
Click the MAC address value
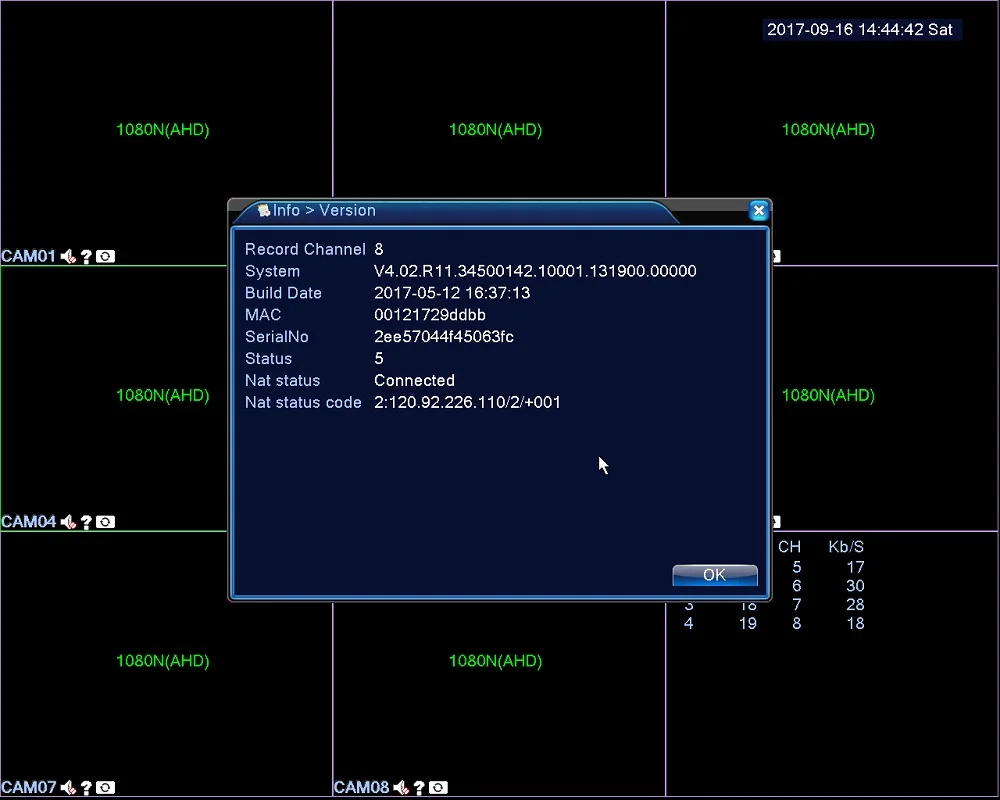pos(430,315)
